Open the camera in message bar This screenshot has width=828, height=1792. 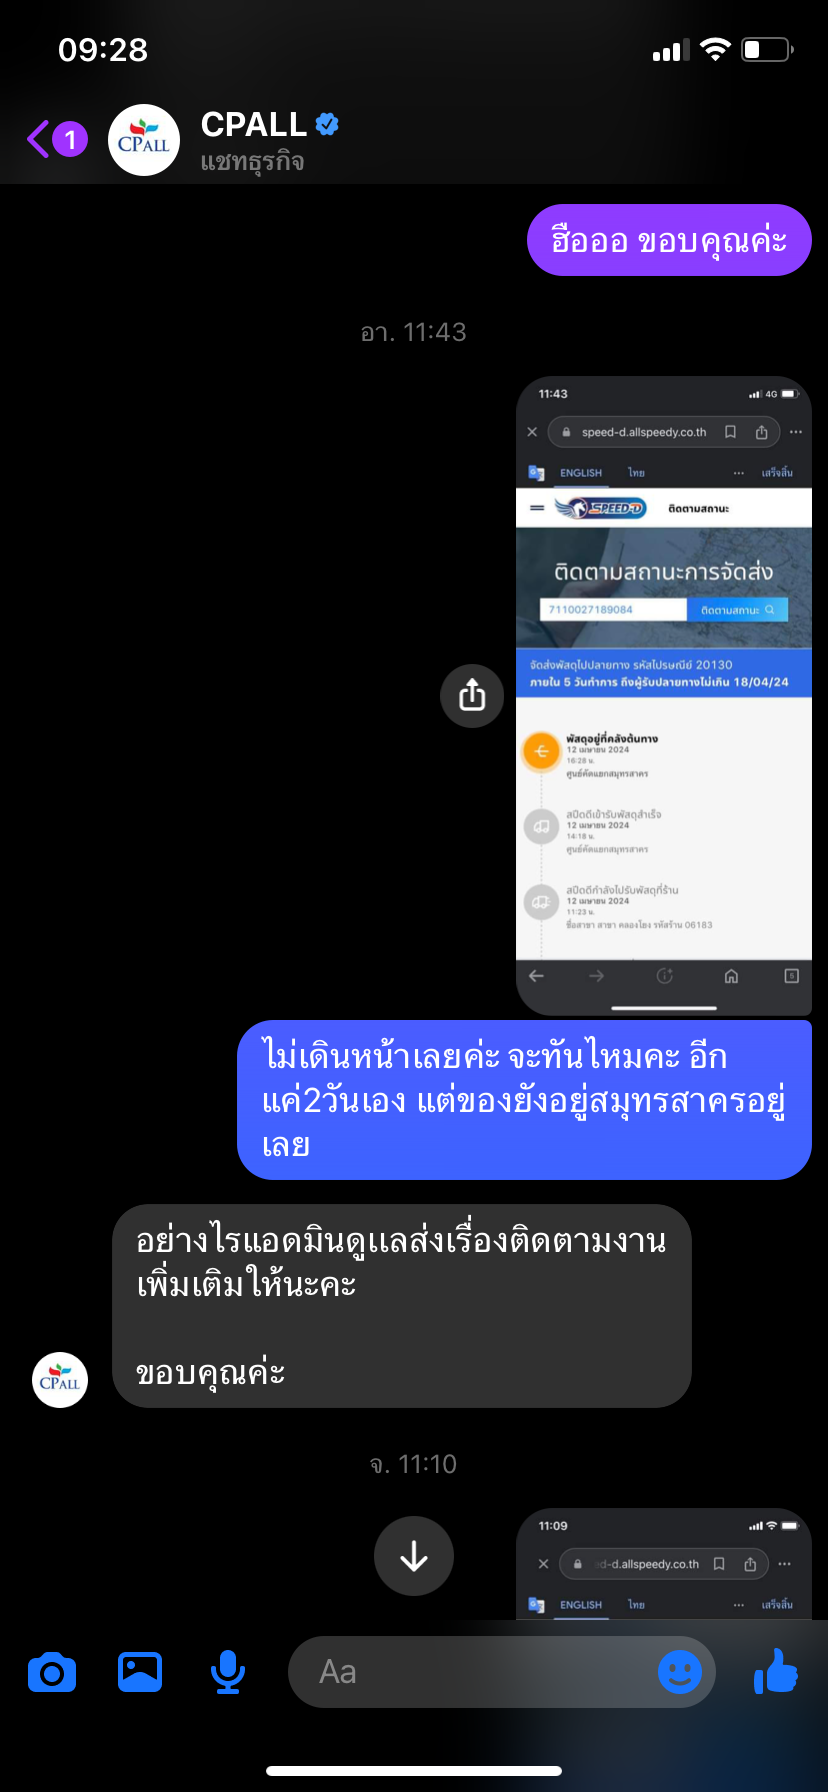click(x=52, y=1672)
